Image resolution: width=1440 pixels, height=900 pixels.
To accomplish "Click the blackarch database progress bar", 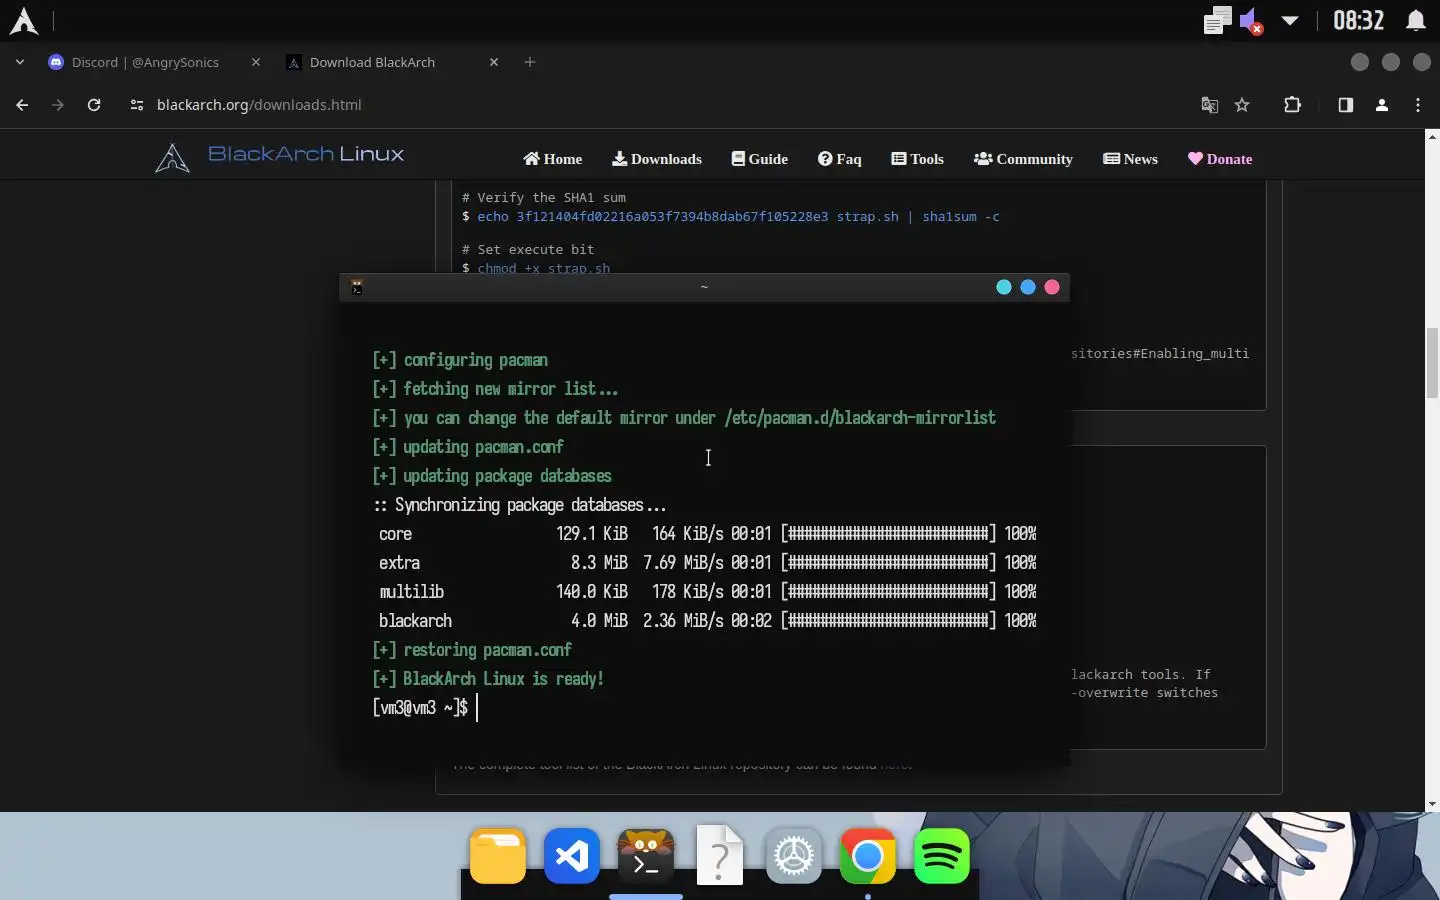I will [888, 621].
